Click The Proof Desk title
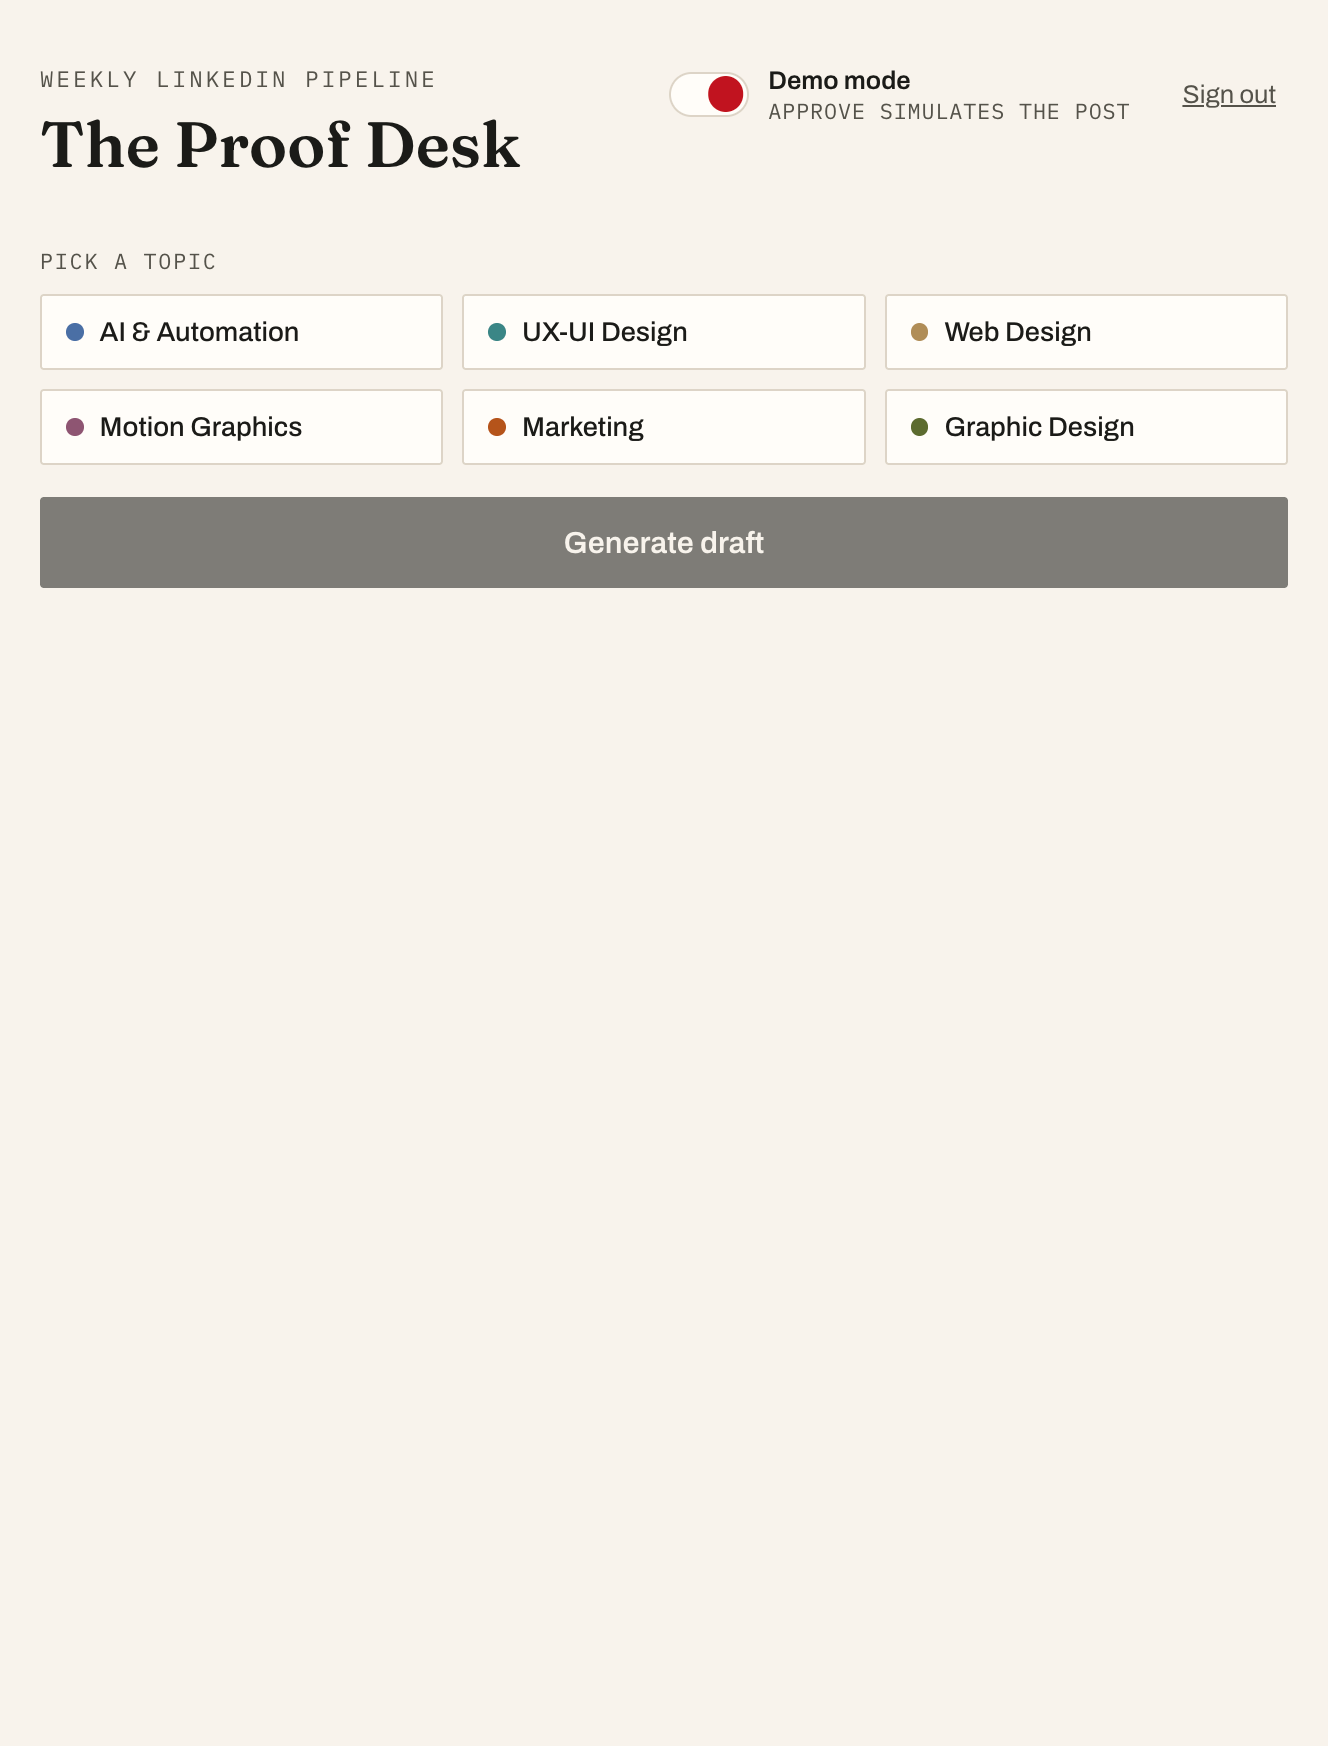This screenshot has width=1328, height=1746. [280, 145]
